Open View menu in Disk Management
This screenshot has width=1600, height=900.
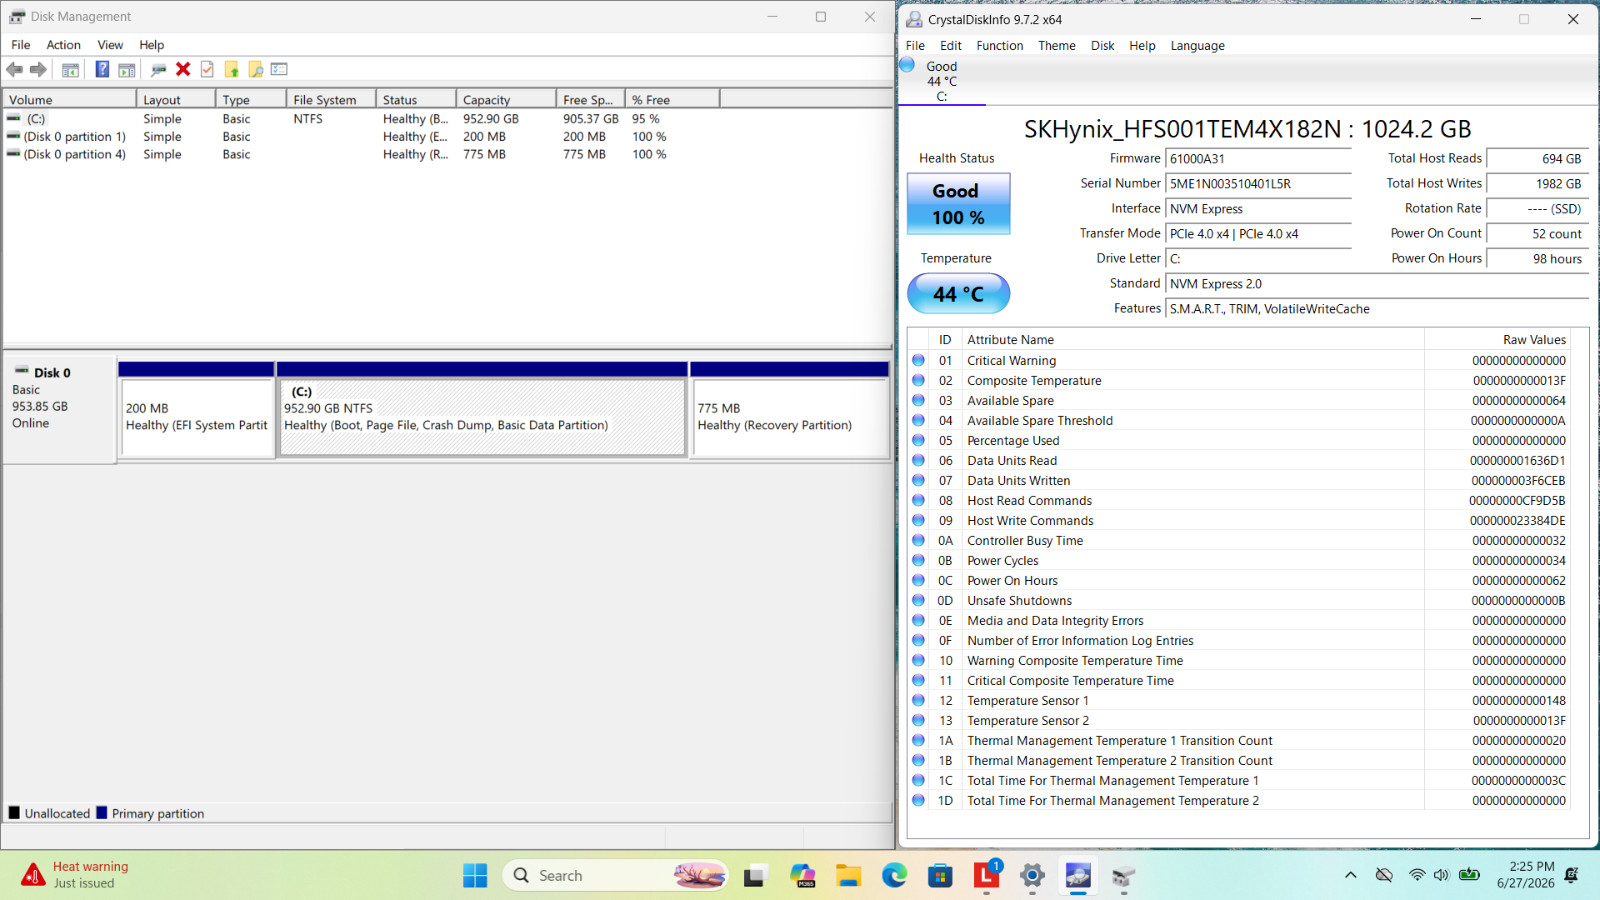(x=110, y=45)
